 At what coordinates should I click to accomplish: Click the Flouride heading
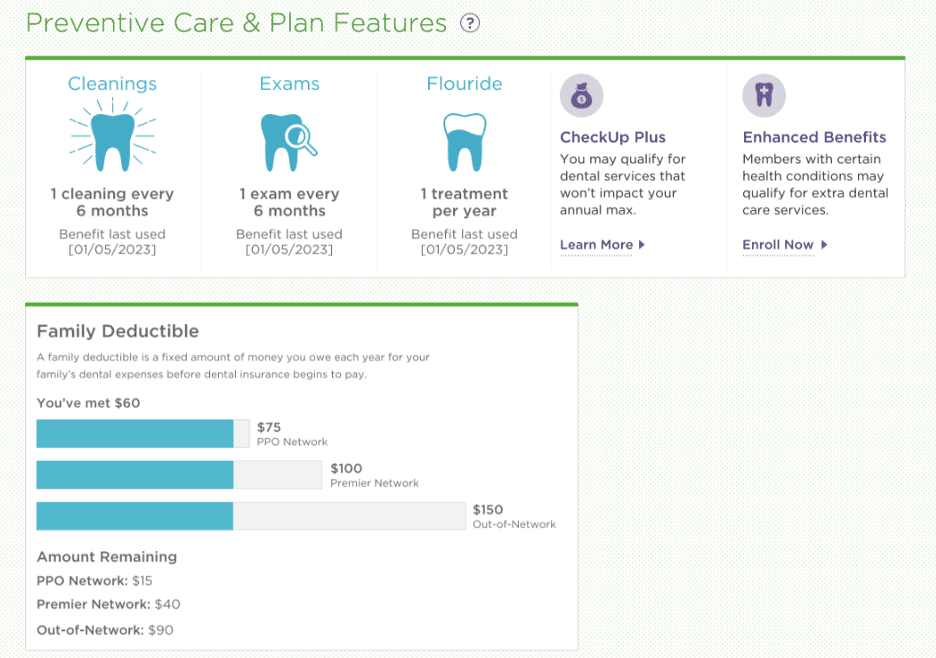point(464,84)
